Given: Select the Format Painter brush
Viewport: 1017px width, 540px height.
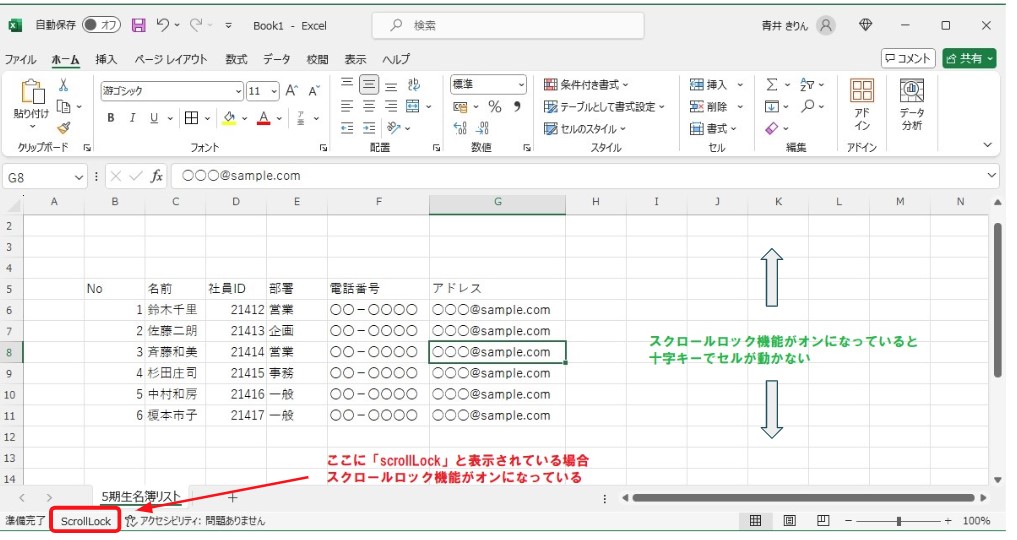Looking at the screenshot, I should pos(63,128).
